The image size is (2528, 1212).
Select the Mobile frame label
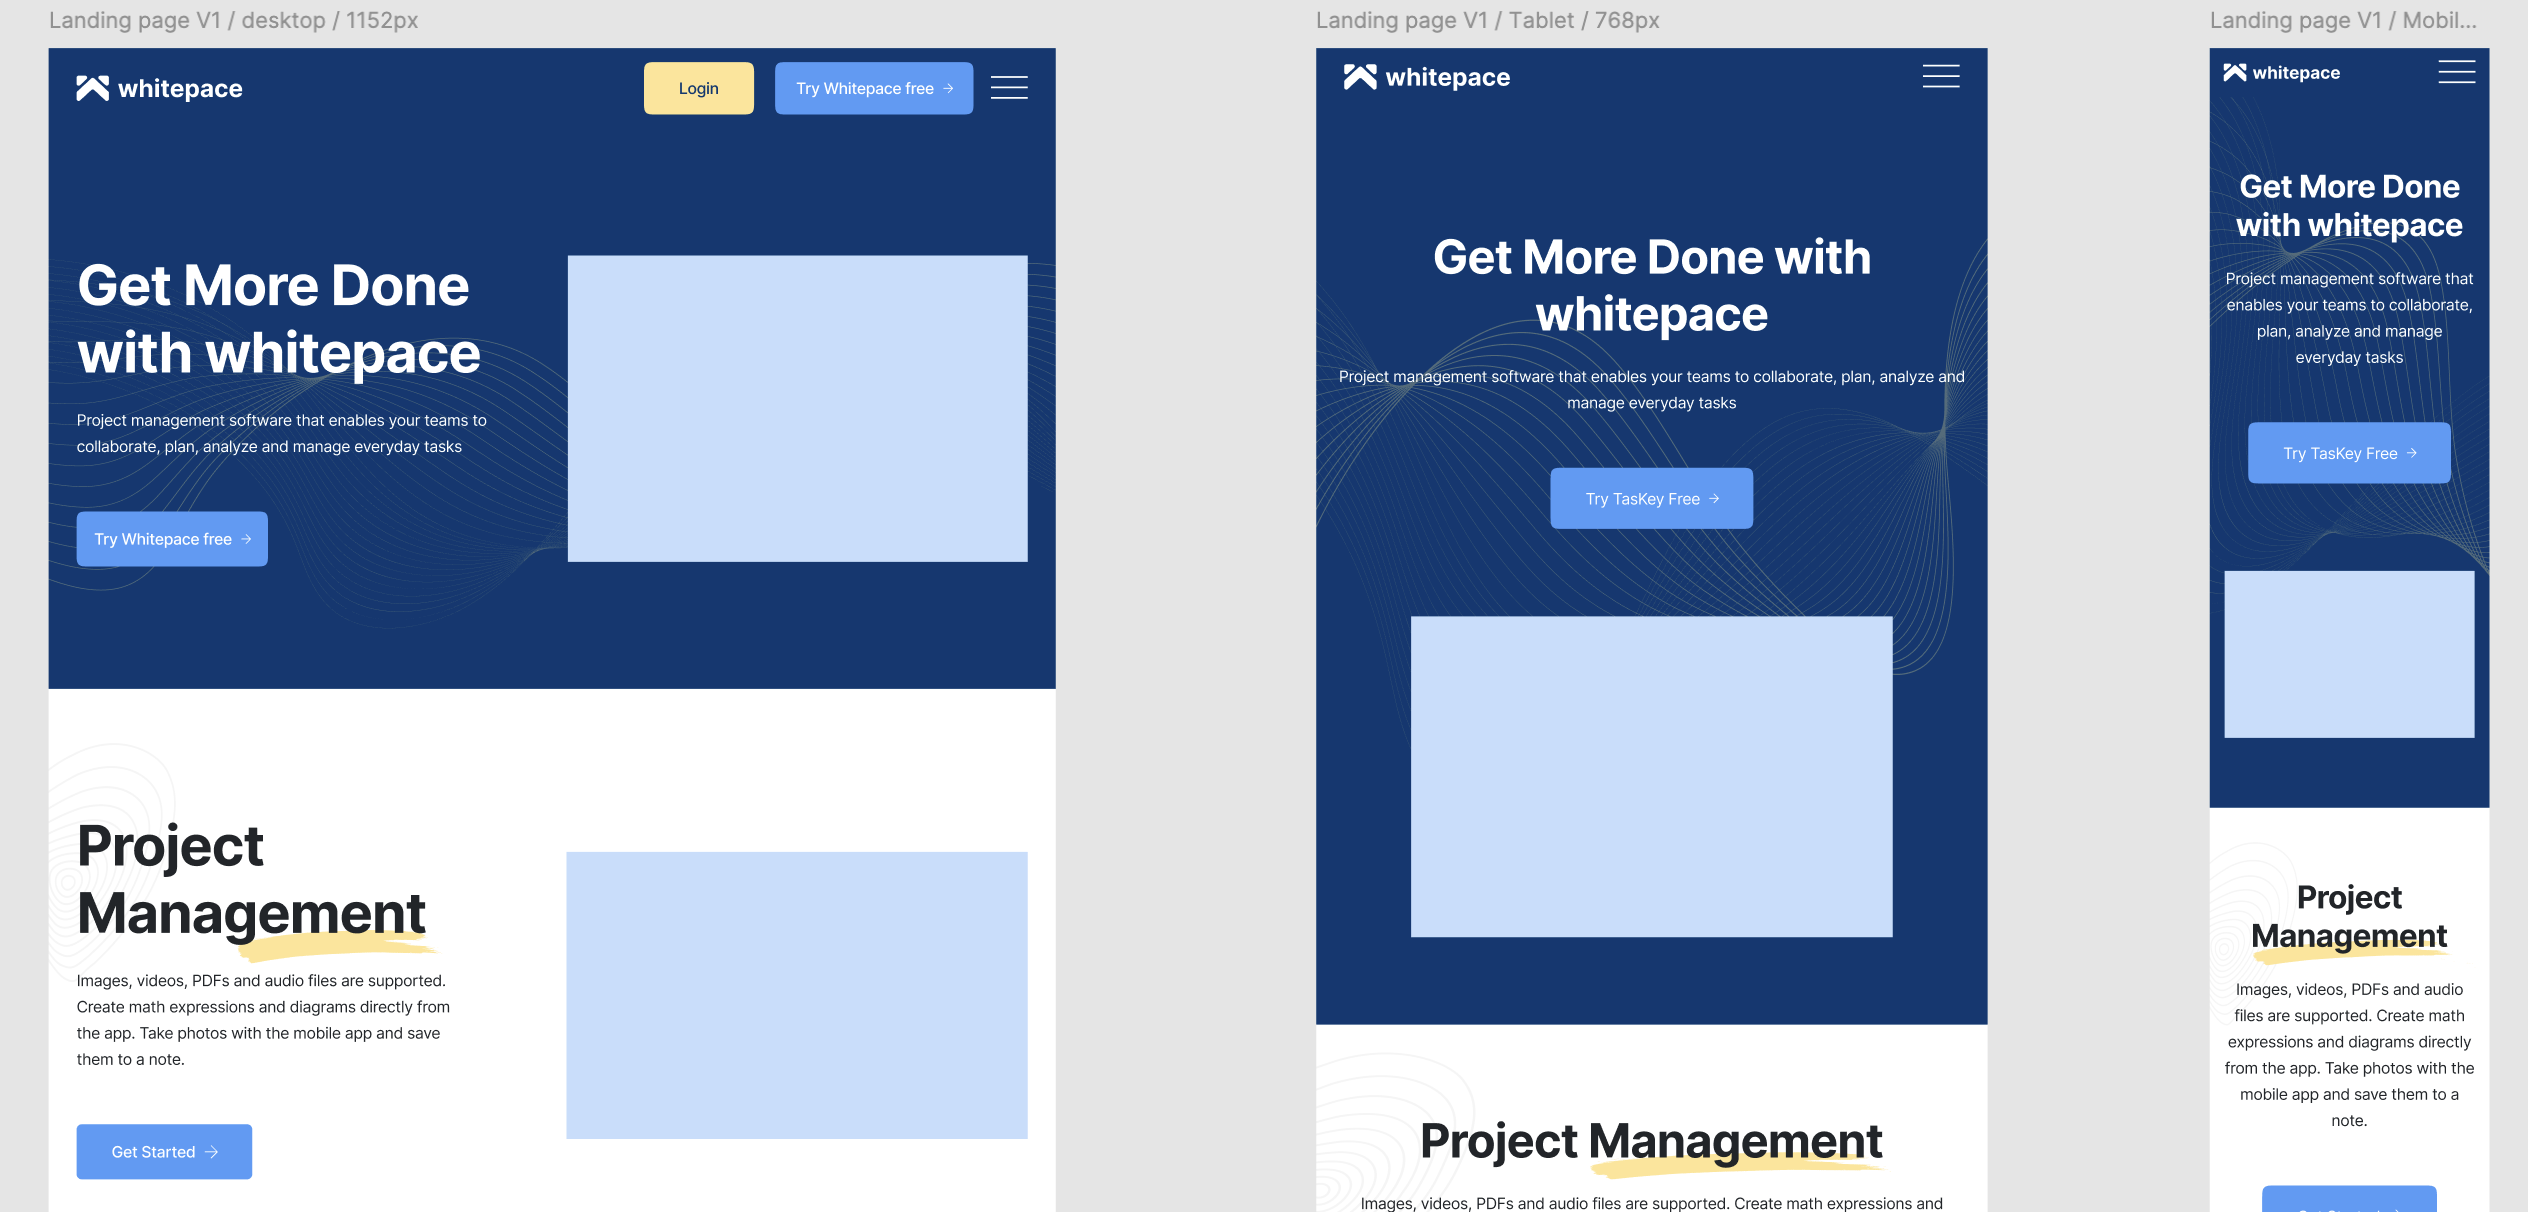pos(2342,20)
